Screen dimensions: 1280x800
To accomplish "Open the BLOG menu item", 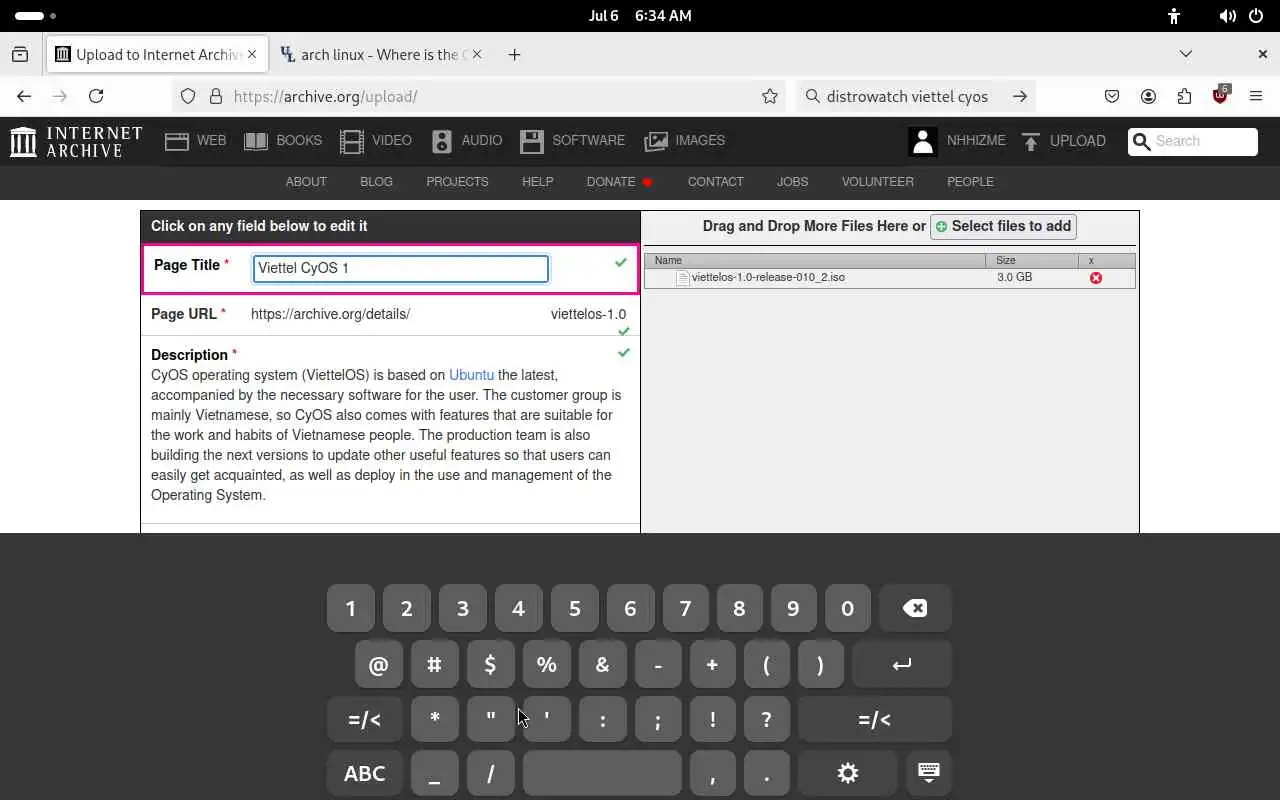I will [x=376, y=182].
